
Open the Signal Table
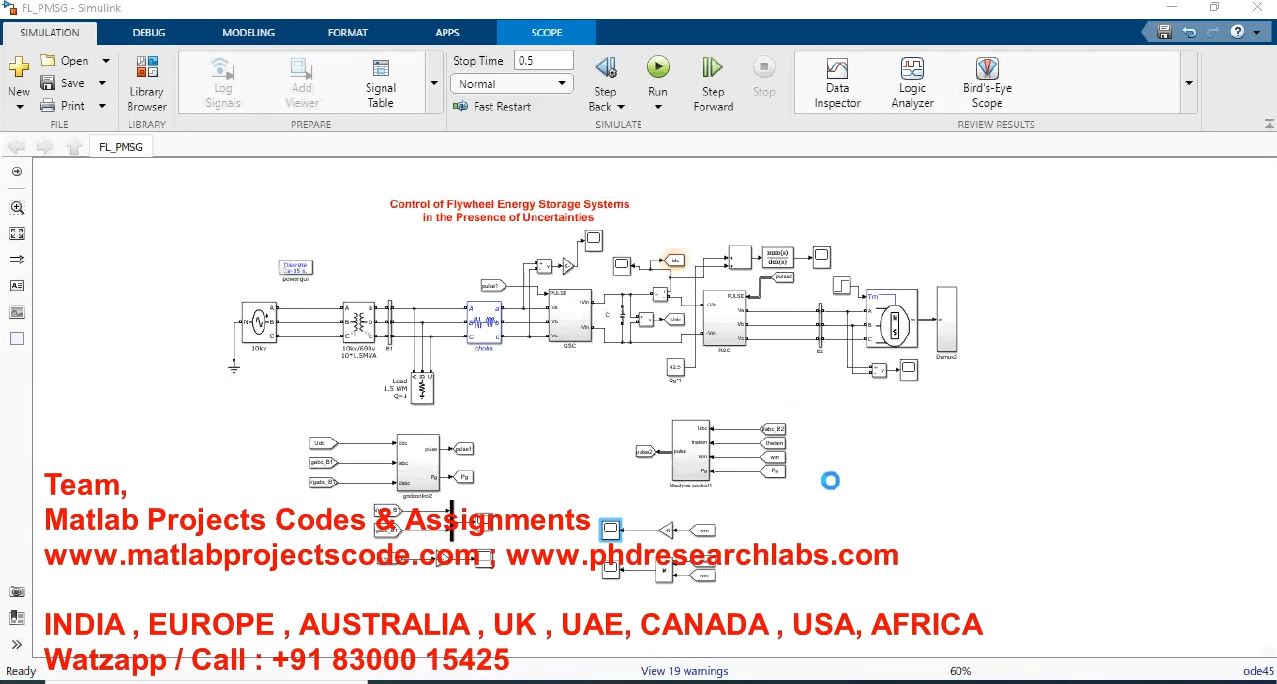(x=380, y=69)
